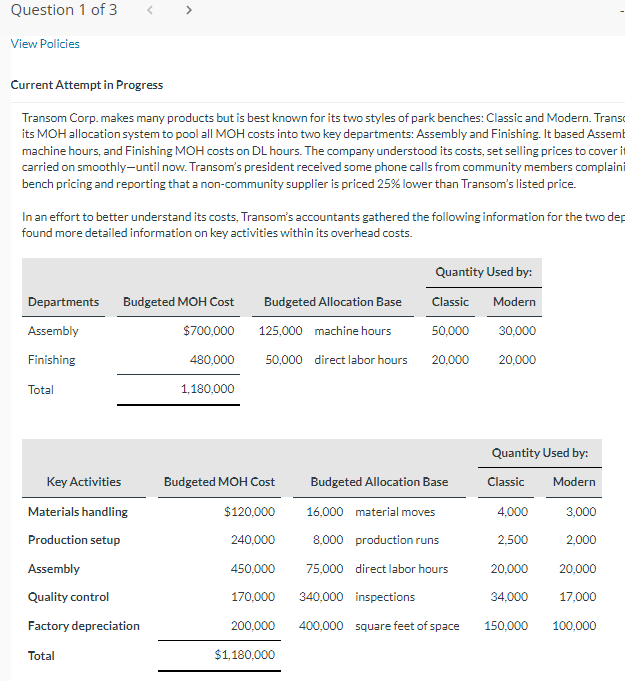Click activities total $1,180,000
Image resolution: width=625 pixels, height=681 pixels.
245,655
